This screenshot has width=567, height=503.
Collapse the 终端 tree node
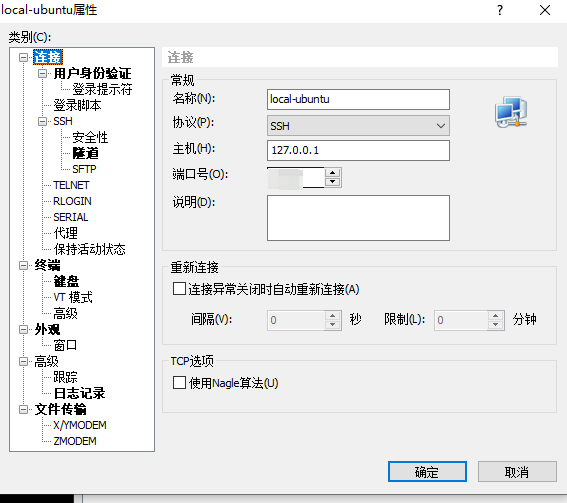coord(23,265)
